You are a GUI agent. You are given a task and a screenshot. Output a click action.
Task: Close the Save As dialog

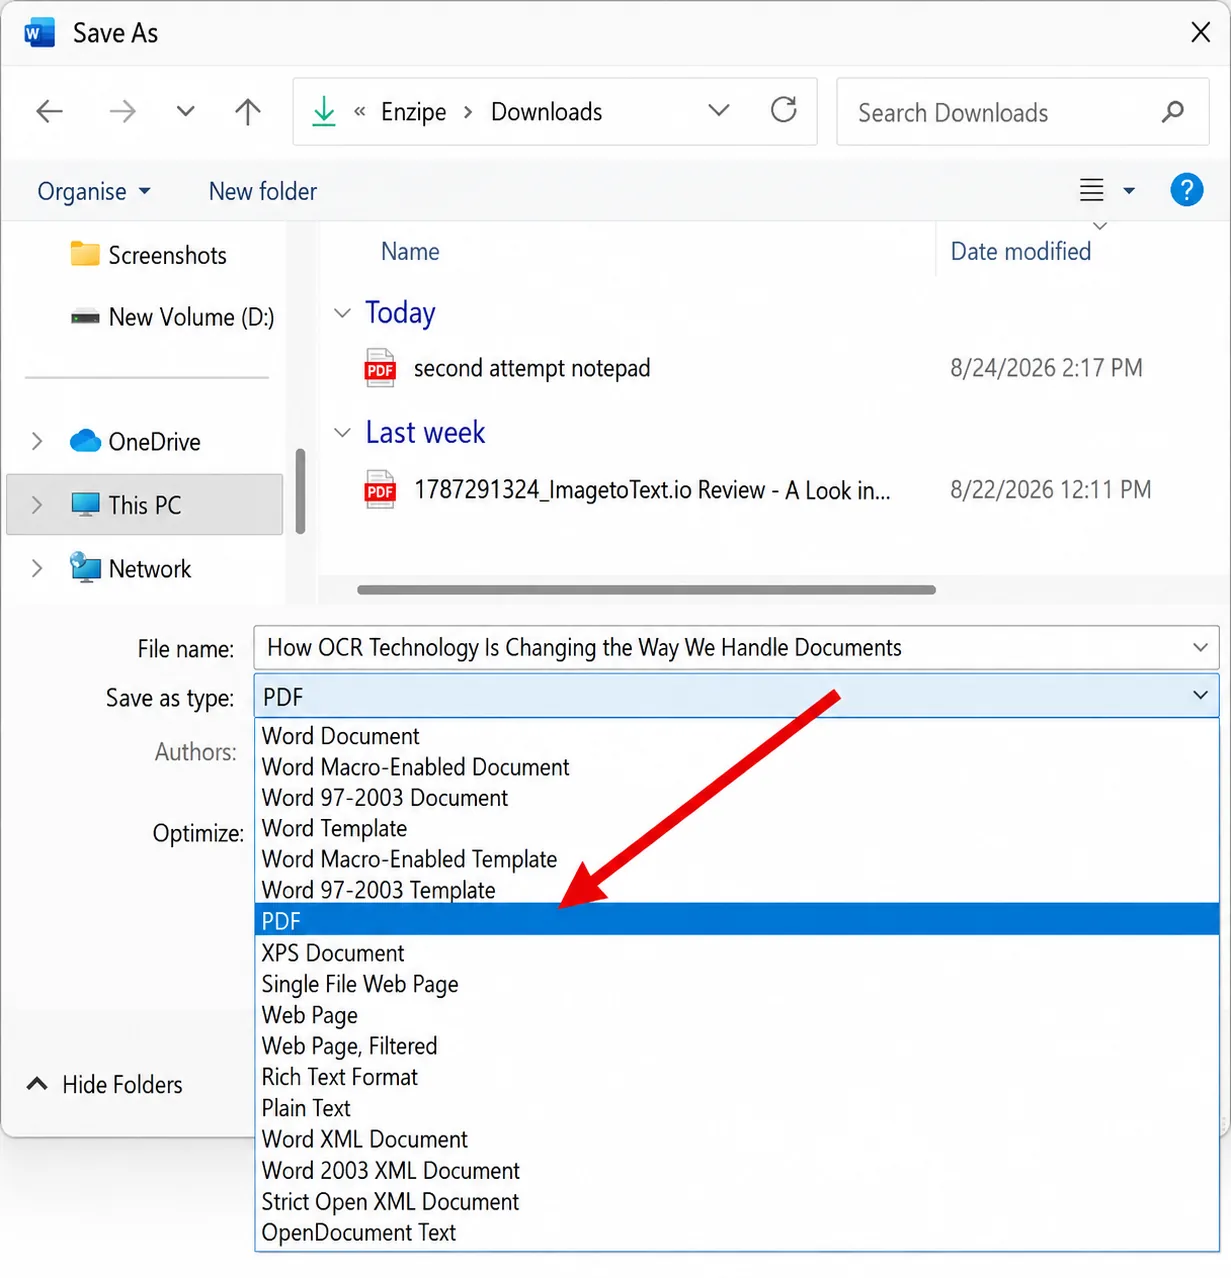pos(1201,32)
